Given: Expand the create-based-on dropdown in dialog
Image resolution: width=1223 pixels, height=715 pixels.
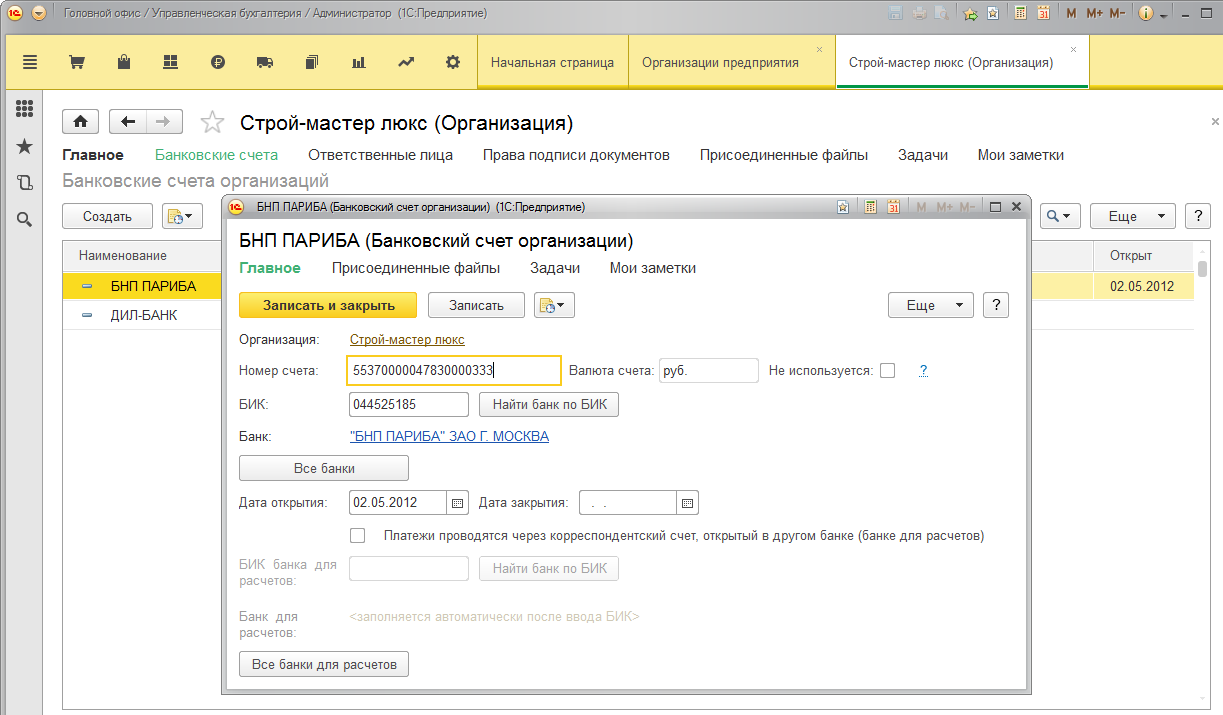Looking at the screenshot, I should pos(555,306).
